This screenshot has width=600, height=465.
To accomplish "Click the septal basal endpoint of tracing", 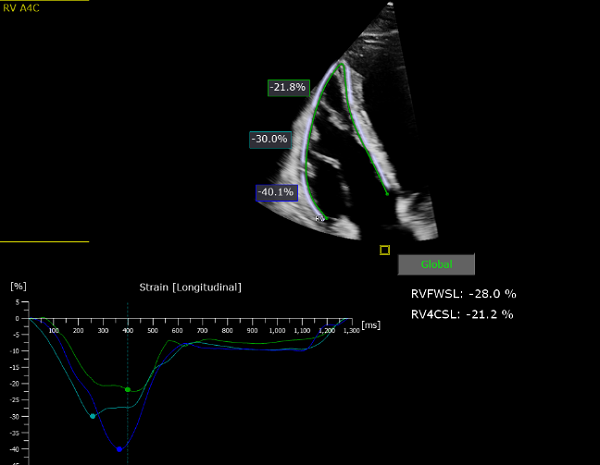I will click(386, 192).
